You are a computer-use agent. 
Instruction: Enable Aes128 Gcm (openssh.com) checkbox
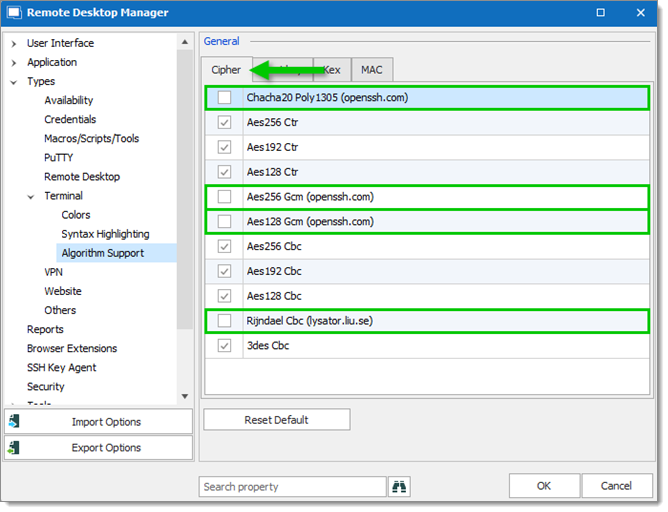coord(224,221)
